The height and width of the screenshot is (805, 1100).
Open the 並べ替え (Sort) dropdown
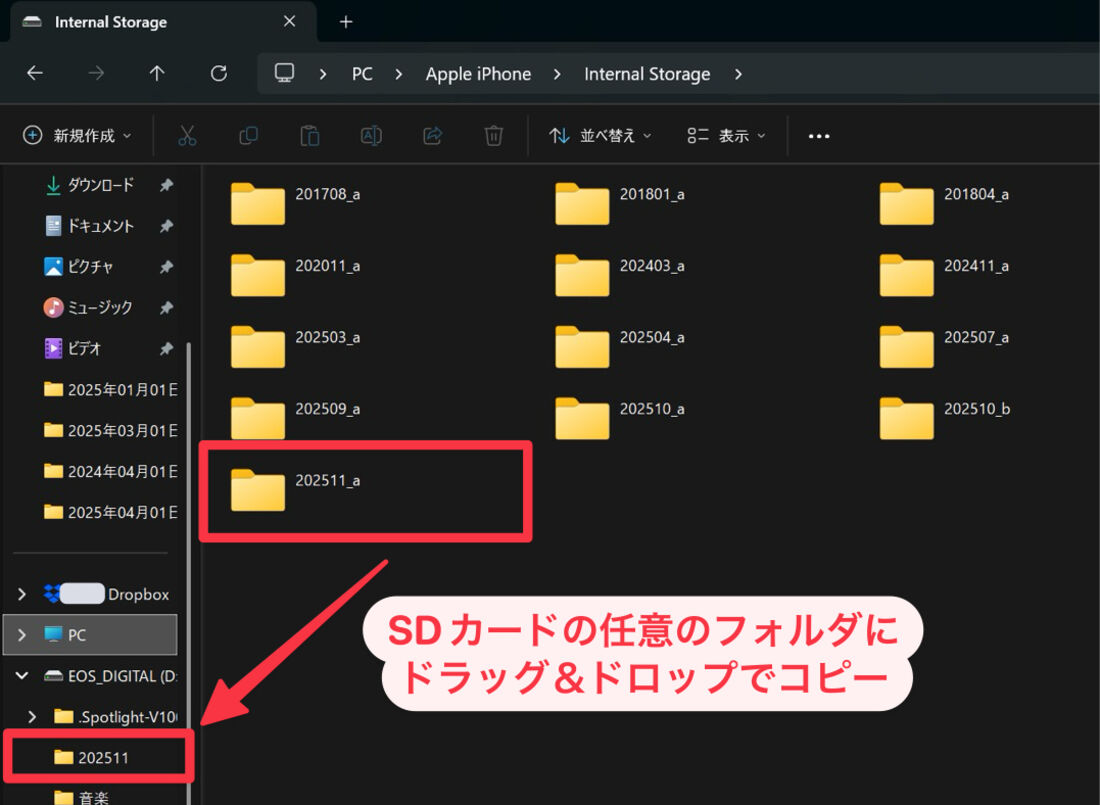pyautogui.click(x=599, y=135)
